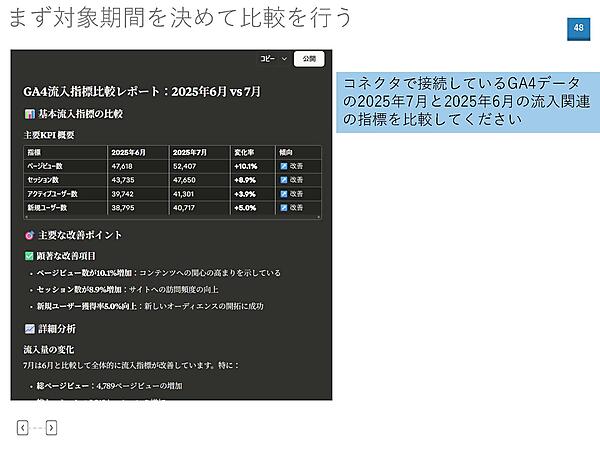Click the value 47,618
The image size is (600, 450).
click(122, 166)
